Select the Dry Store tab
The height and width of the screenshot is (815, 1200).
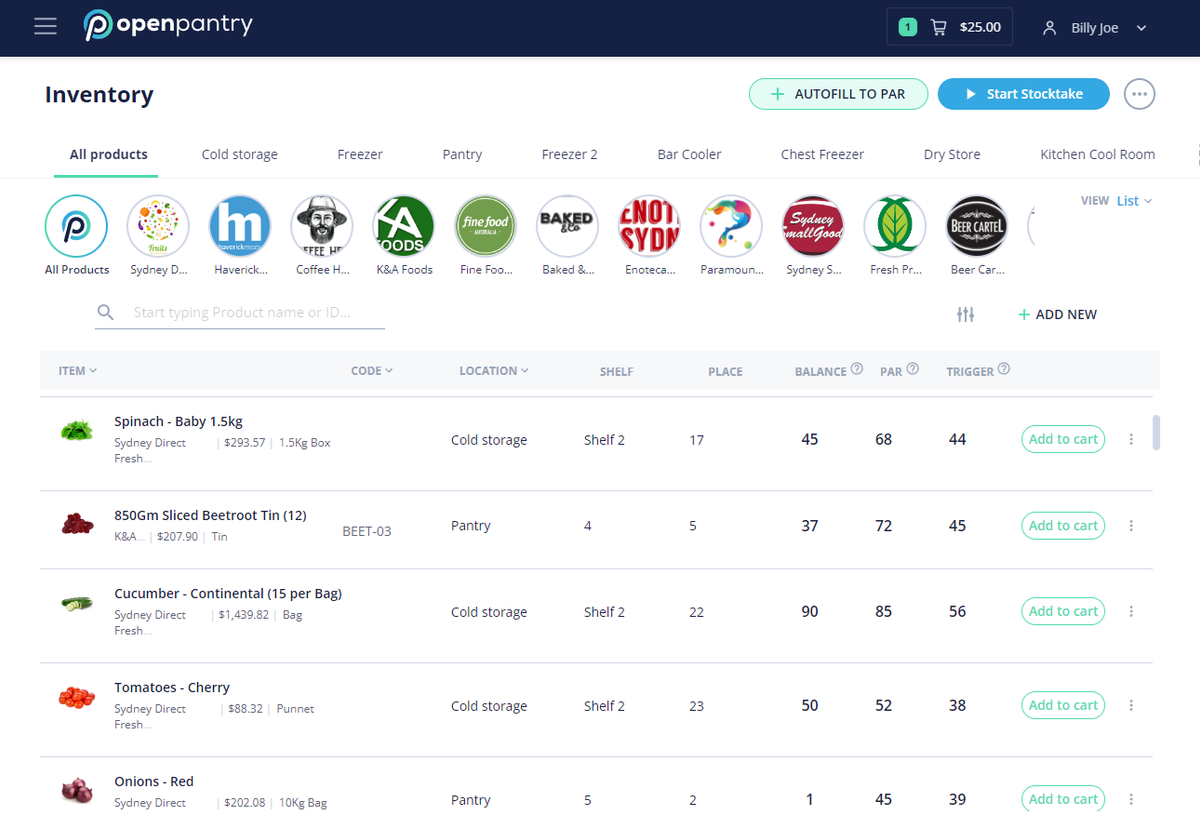point(952,154)
